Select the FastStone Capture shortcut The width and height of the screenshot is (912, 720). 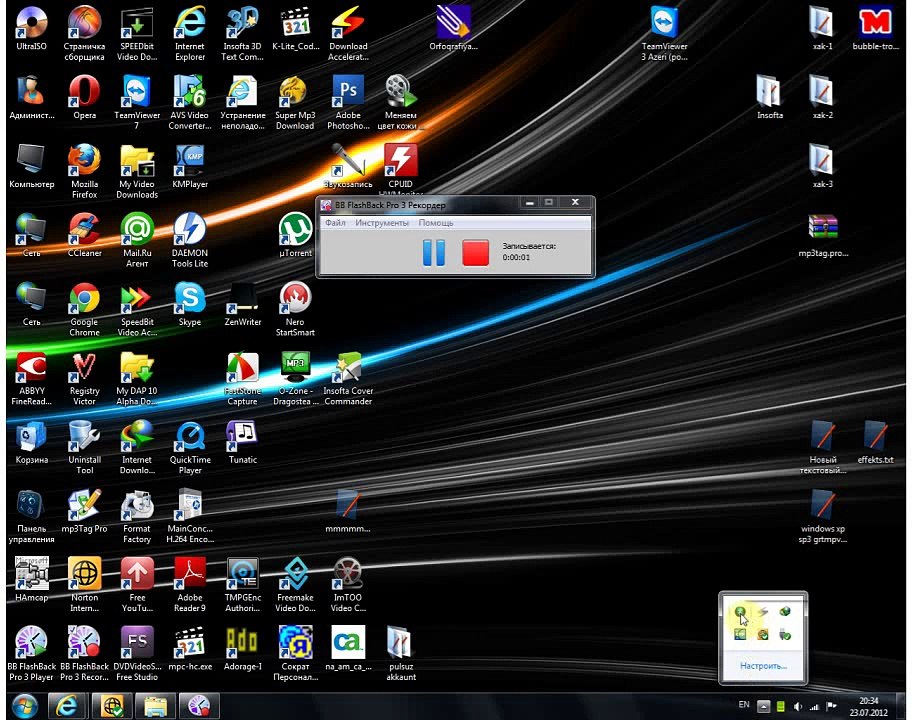pos(243,379)
